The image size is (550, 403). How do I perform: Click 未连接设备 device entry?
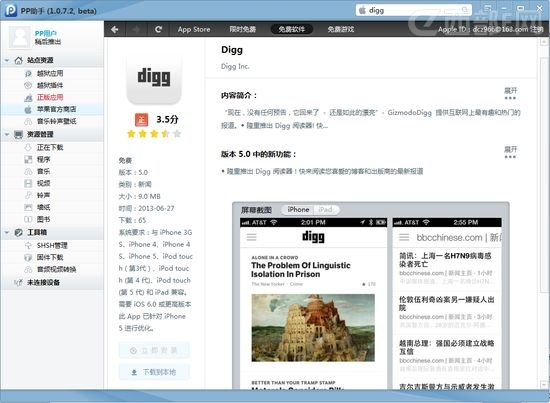coord(43,282)
